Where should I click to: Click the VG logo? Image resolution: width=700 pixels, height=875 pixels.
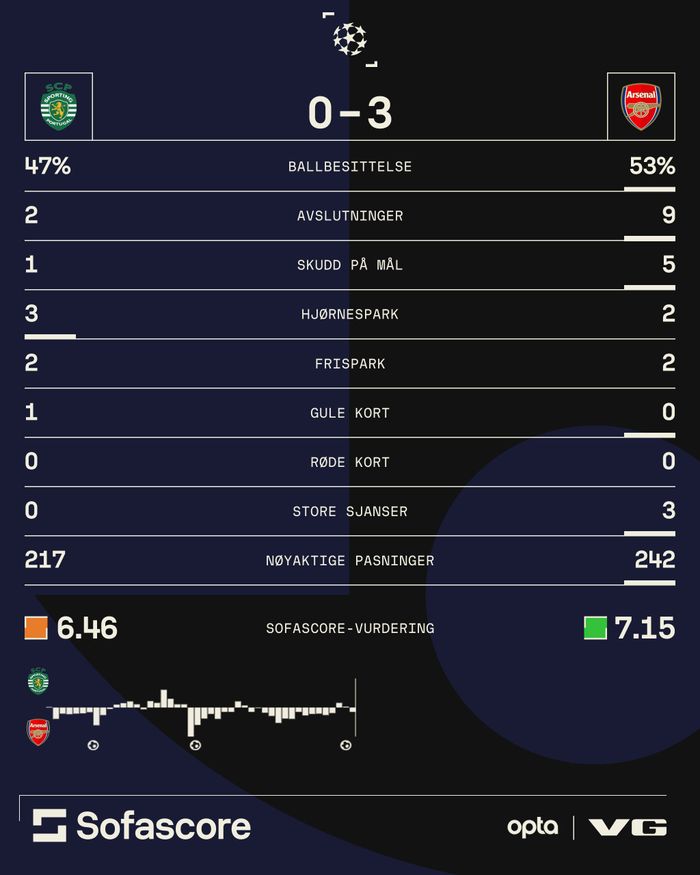coord(629,827)
